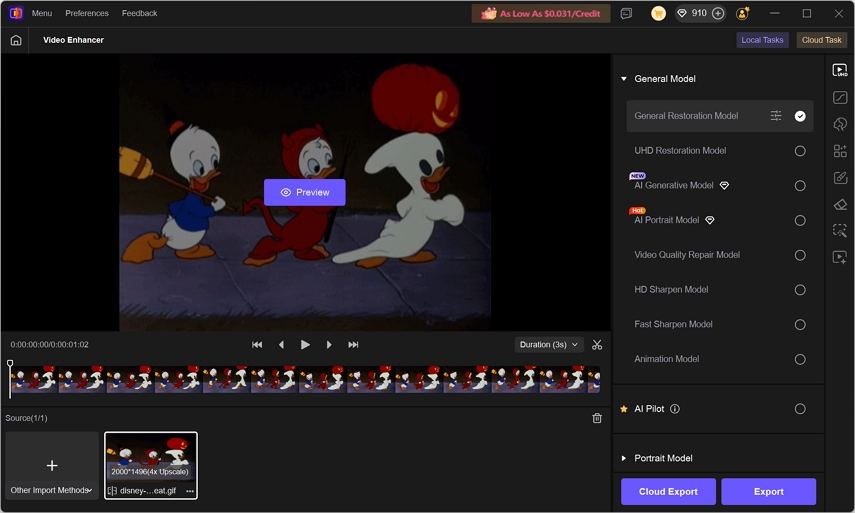Open the second sidebar tool icon
Image resolution: width=855 pixels, height=513 pixels.
coord(840,98)
